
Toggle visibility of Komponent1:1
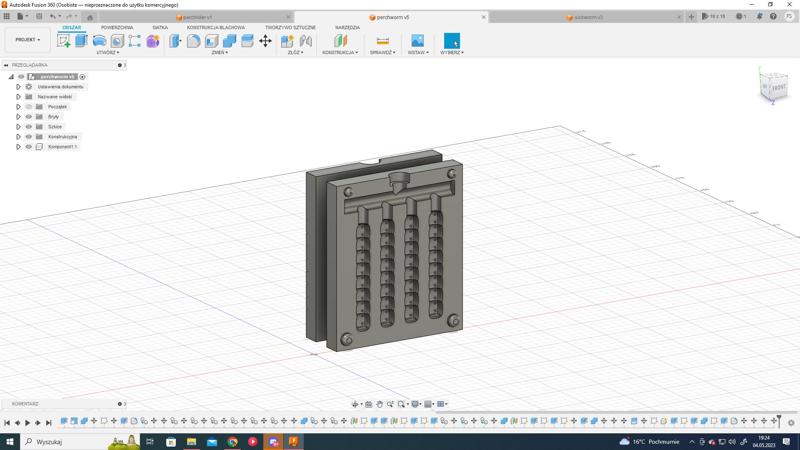(x=28, y=147)
